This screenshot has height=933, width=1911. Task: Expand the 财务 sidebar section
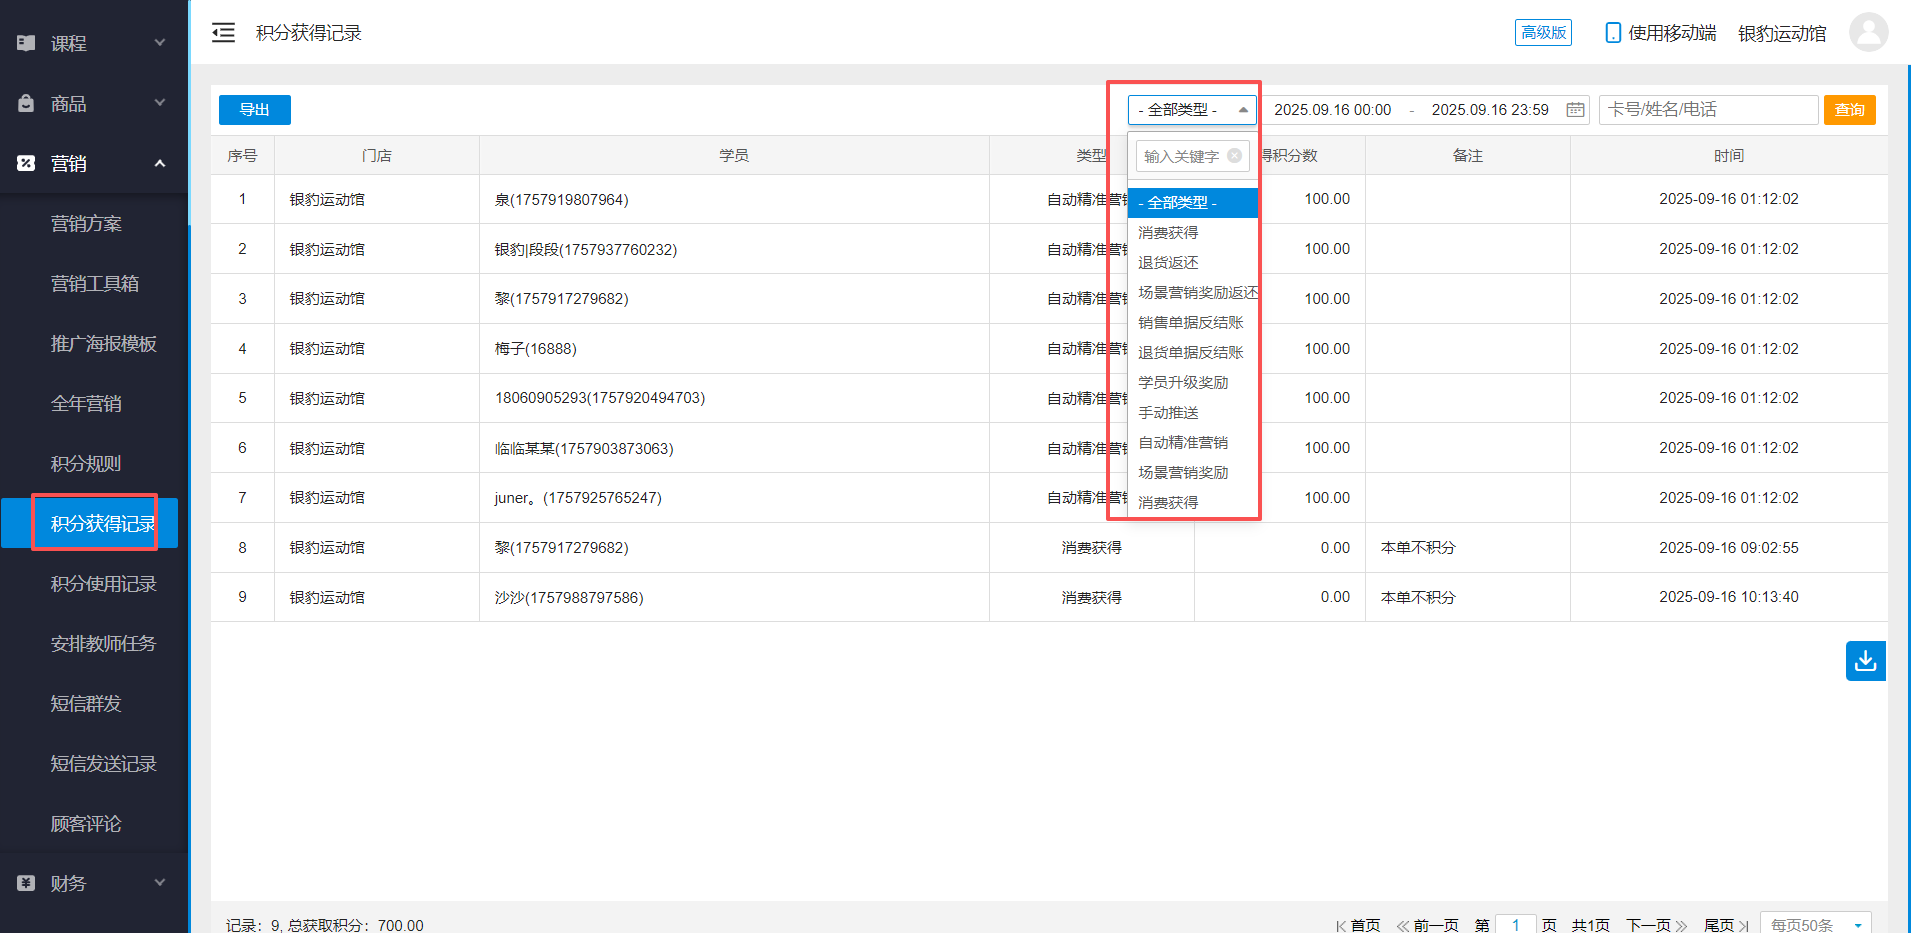click(x=94, y=883)
